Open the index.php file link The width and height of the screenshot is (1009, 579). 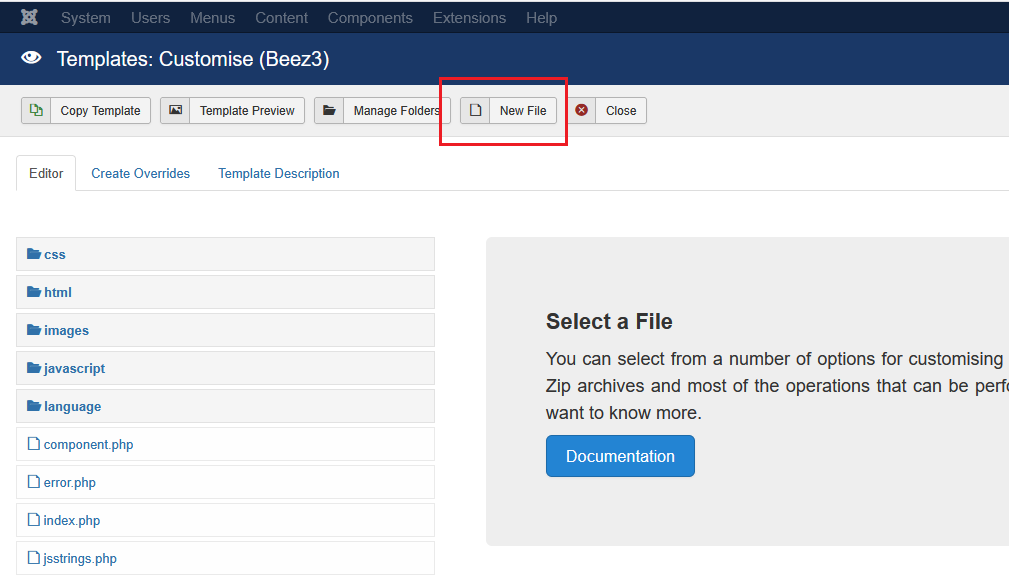tap(71, 520)
